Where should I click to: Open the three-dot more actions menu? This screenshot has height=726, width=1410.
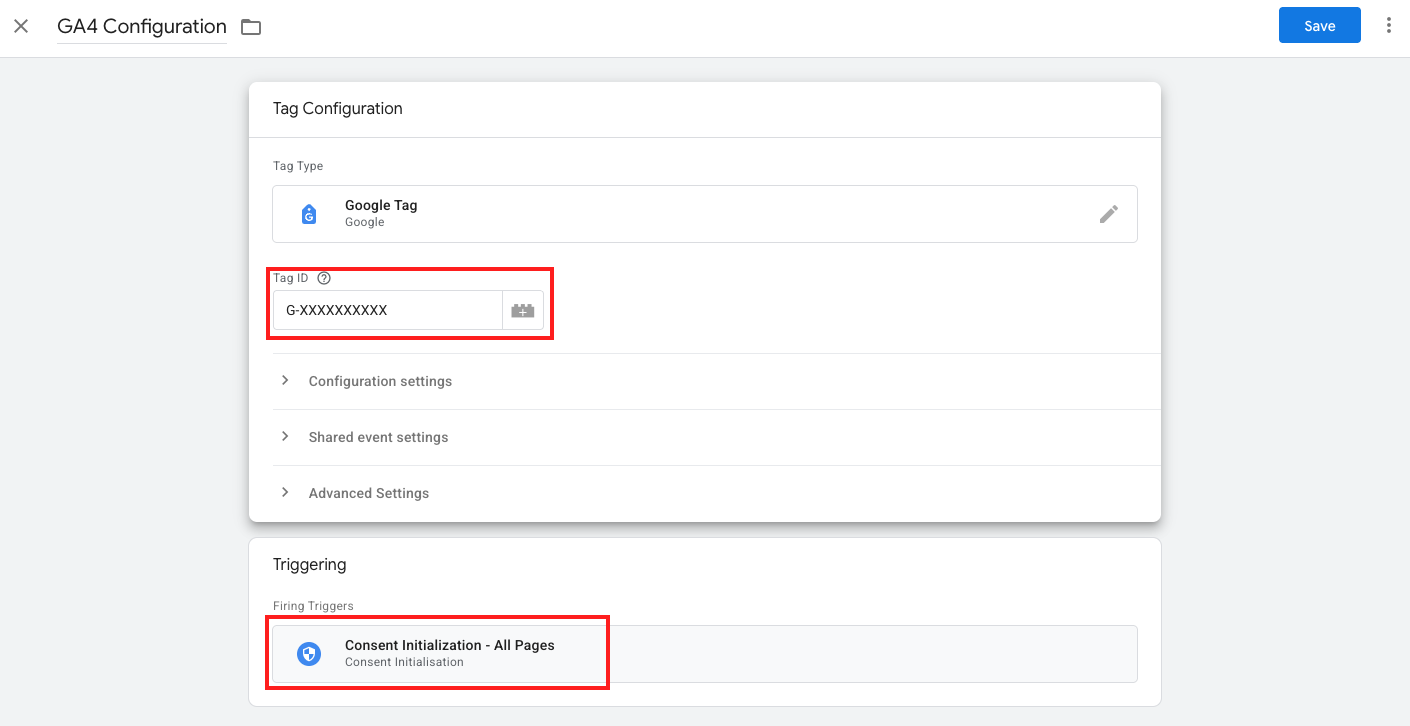[1388, 26]
